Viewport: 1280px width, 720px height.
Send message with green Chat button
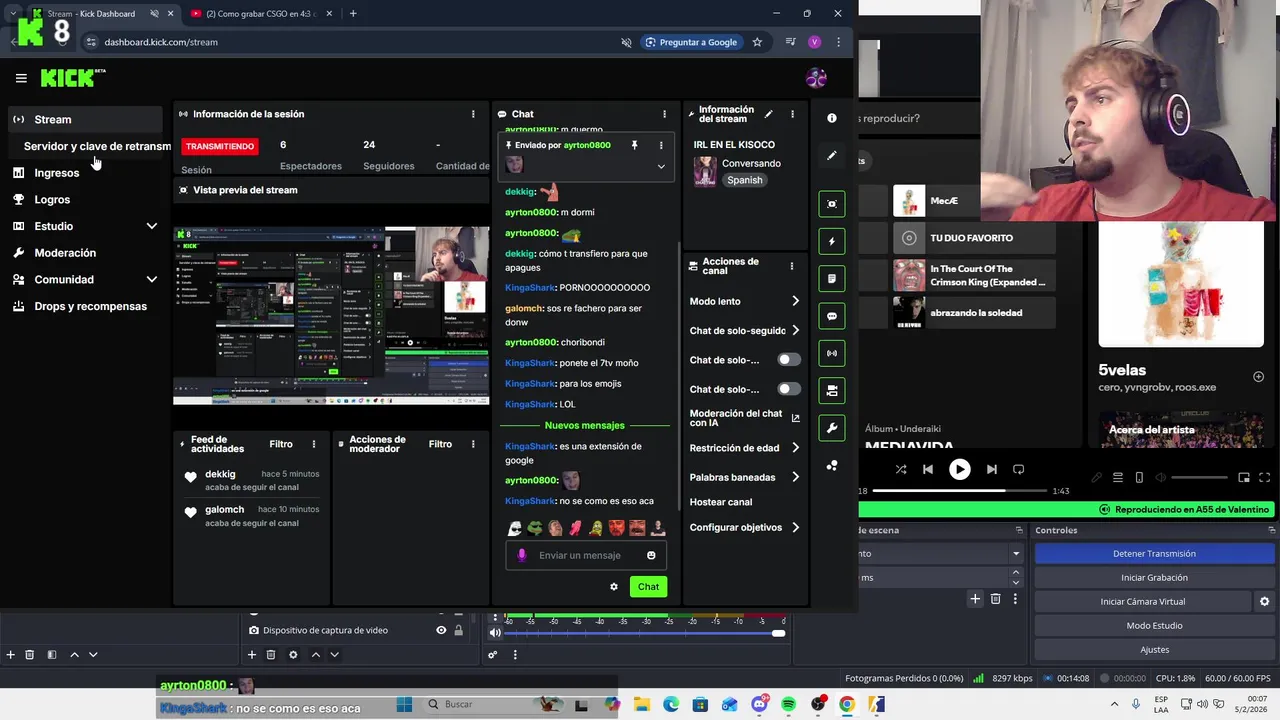(649, 587)
